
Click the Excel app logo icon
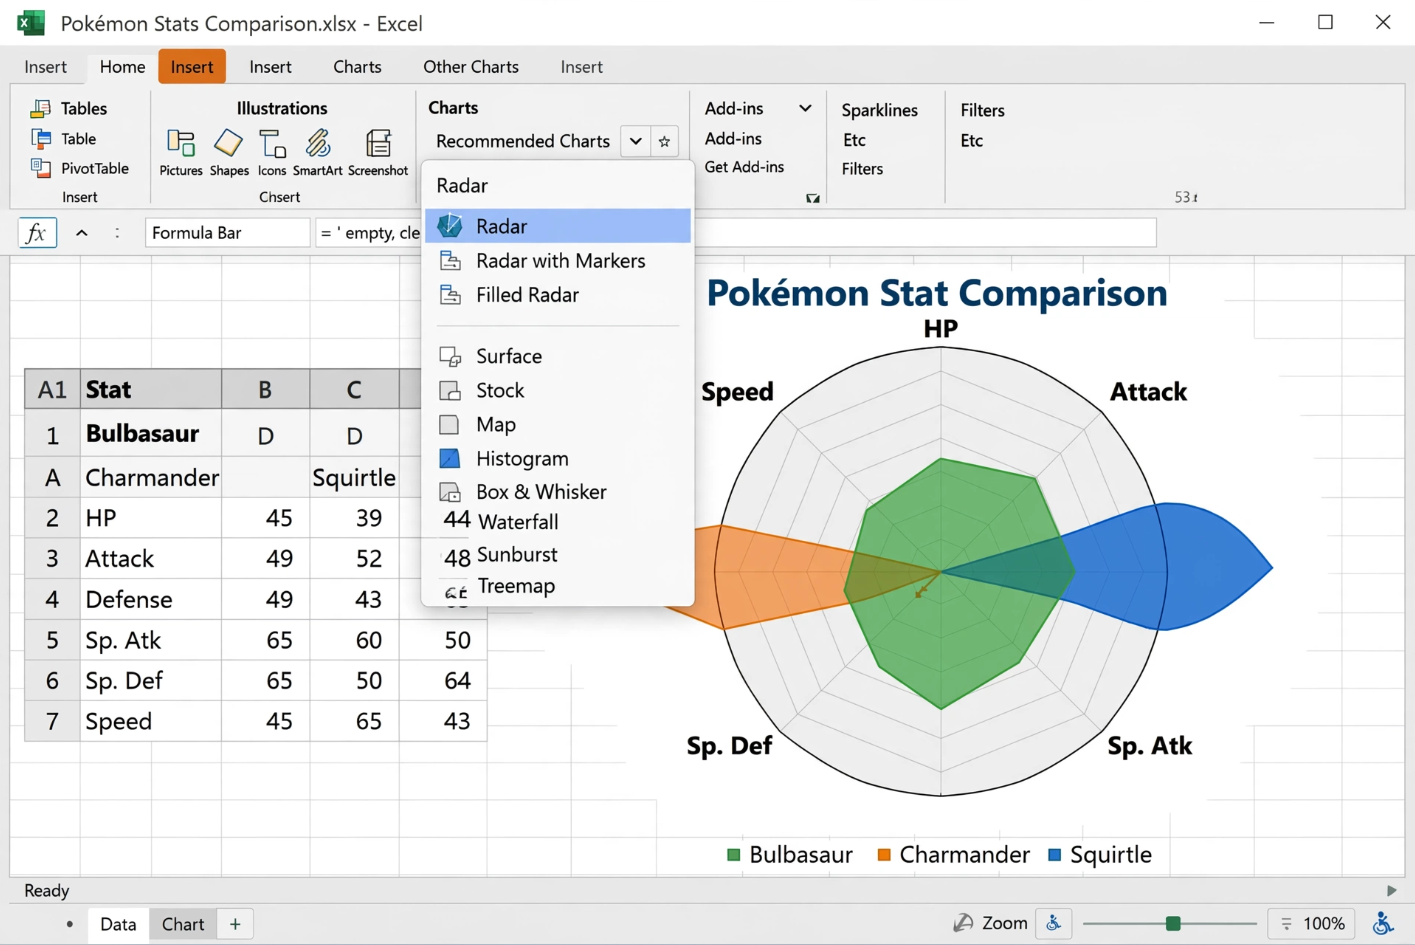[x=31, y=23]
